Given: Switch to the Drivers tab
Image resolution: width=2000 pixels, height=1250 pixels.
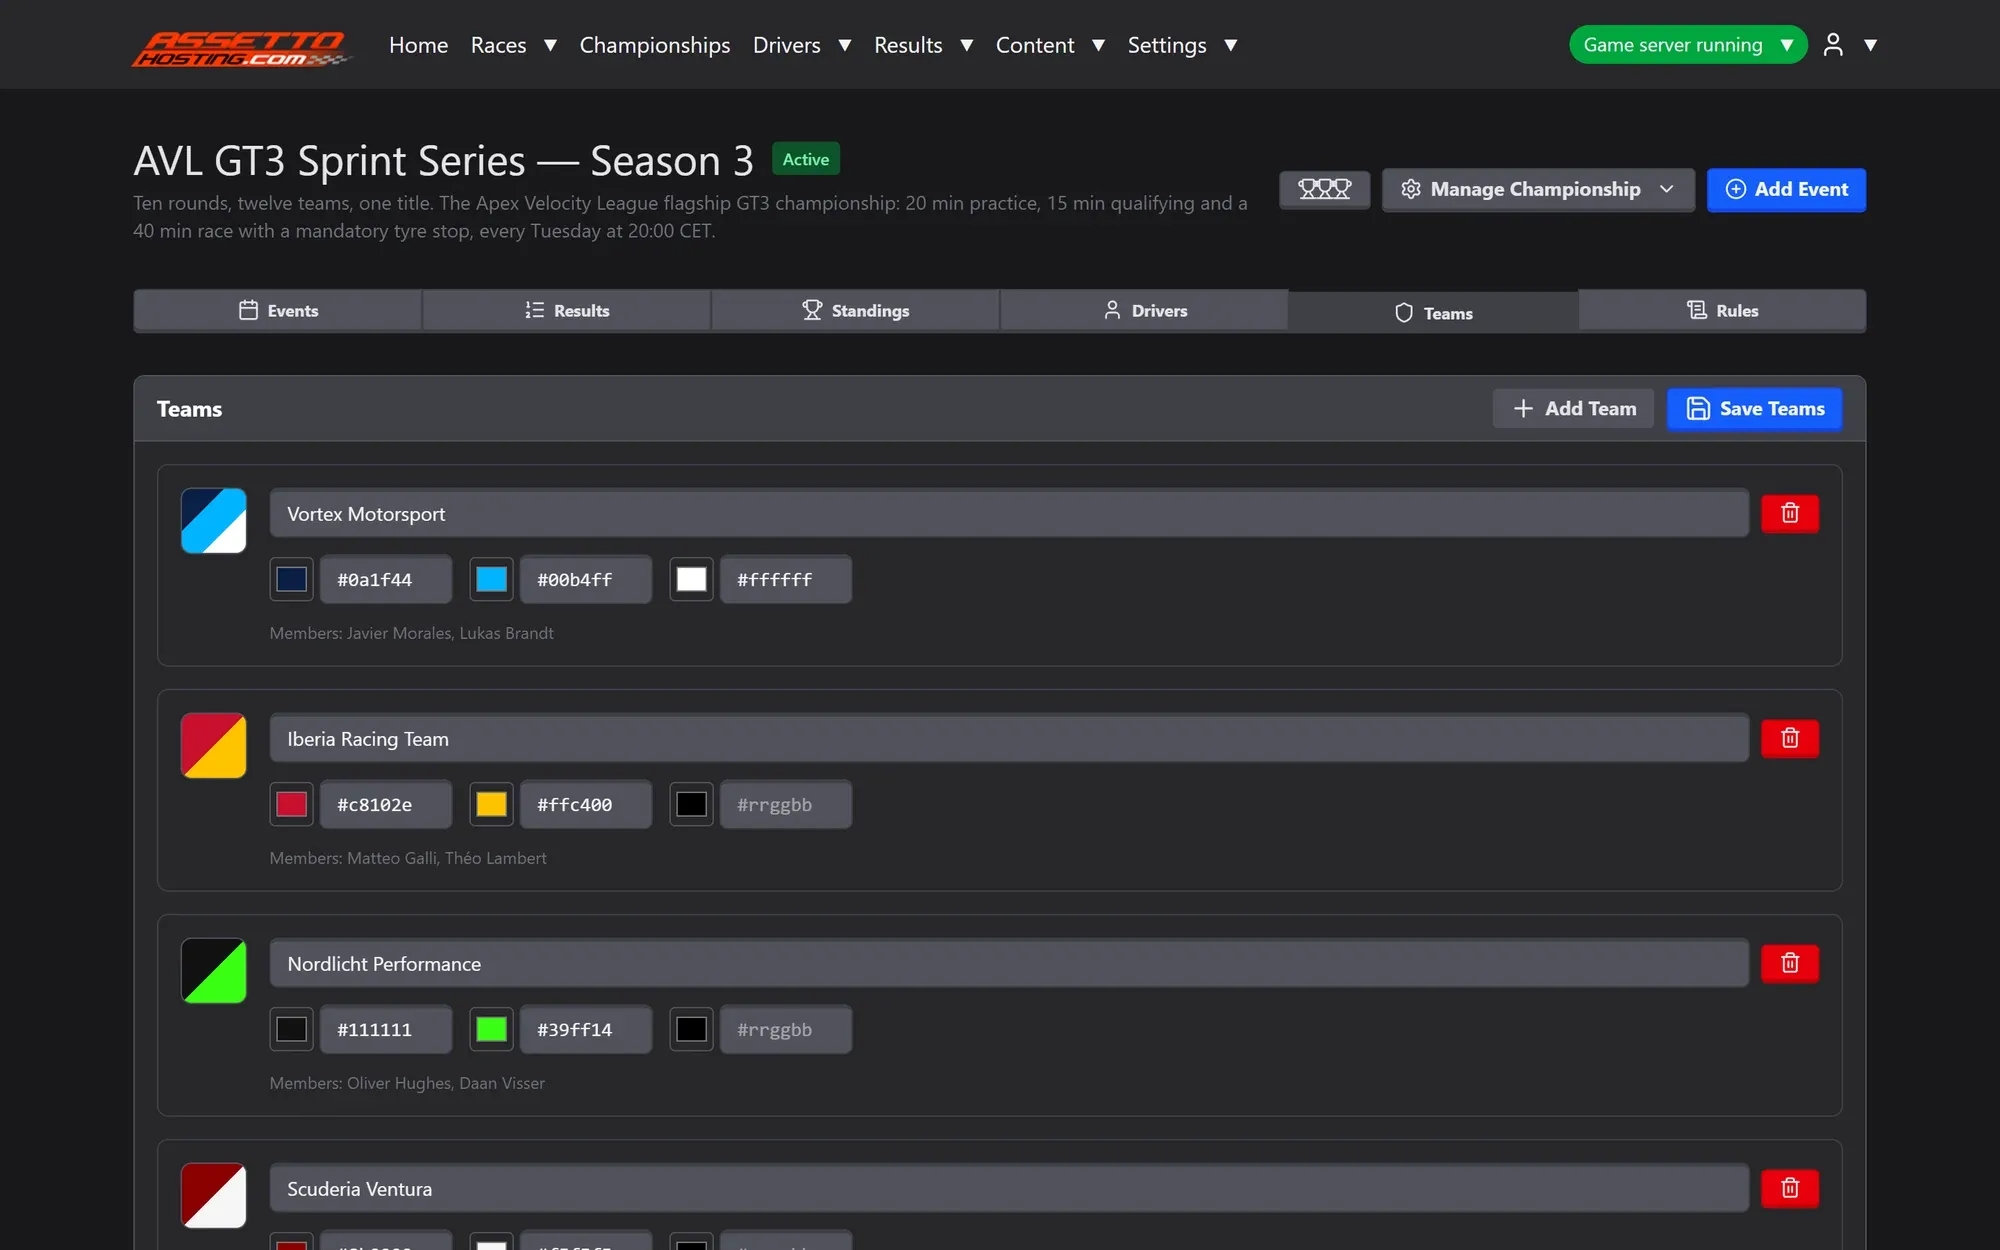Looking at the screenshot, I should (1145, 311).
